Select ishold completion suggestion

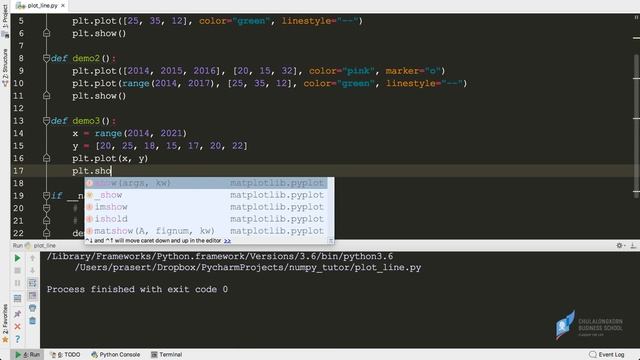point(206,219)
